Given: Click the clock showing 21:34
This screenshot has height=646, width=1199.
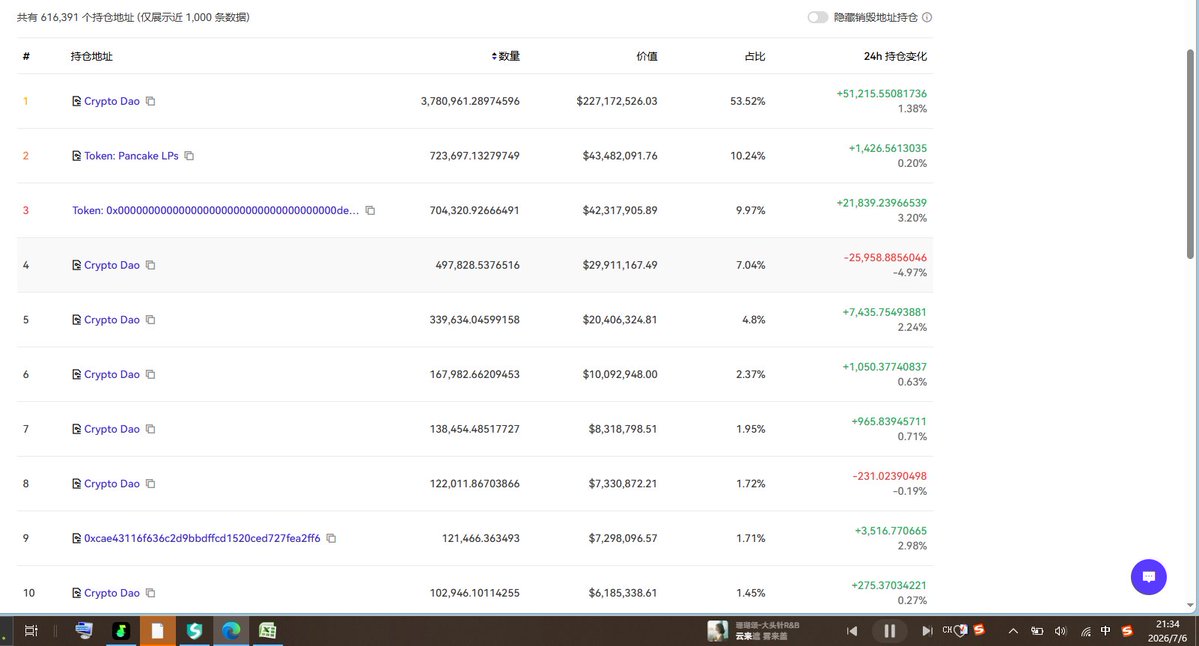Looking at the screenshot, I should [x=1168, y=624].
